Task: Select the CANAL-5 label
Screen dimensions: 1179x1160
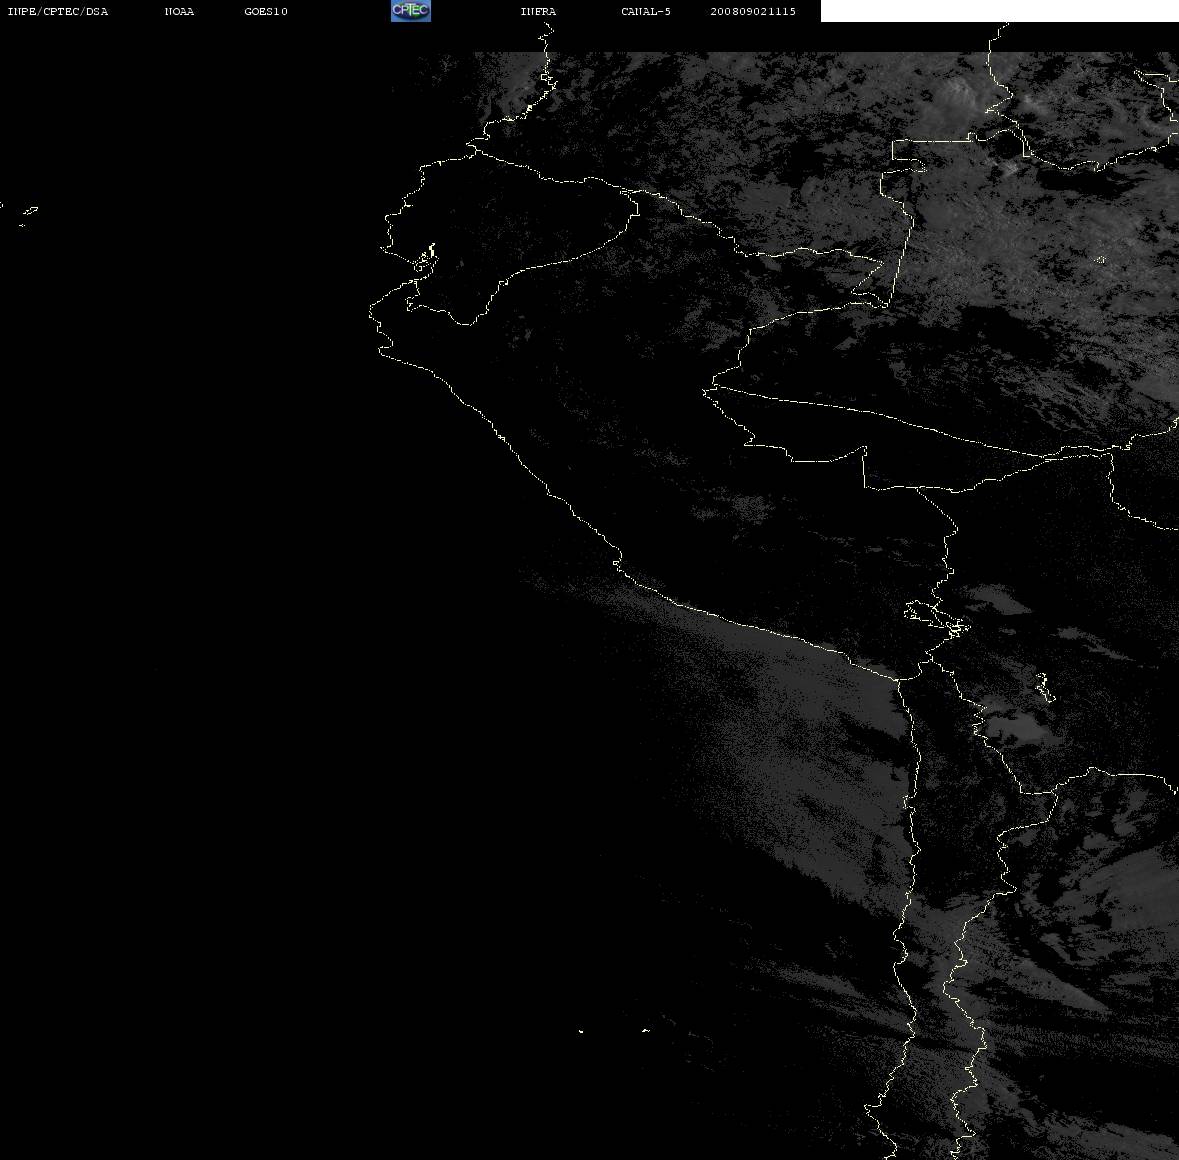Action: (646, 11)
